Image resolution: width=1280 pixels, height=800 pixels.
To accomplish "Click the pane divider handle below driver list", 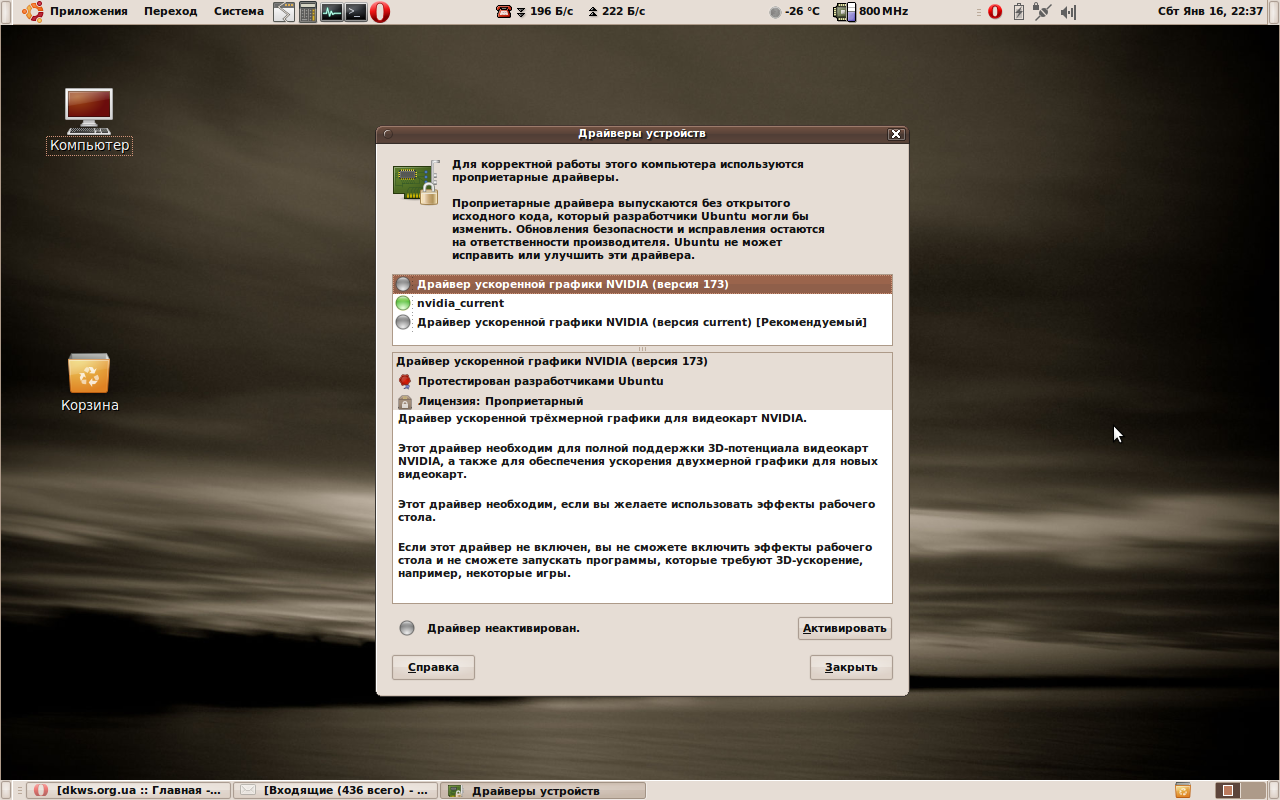I will coord(642,348).
